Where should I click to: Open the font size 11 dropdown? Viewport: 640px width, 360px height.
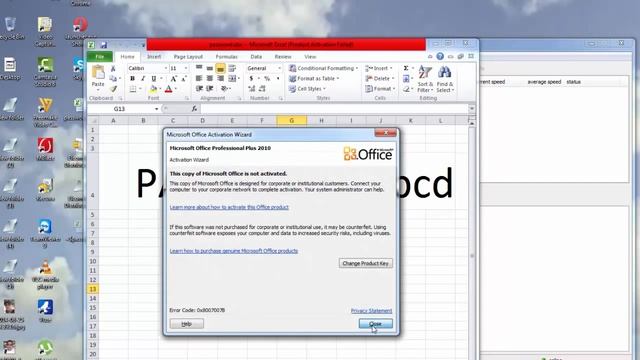186,68
